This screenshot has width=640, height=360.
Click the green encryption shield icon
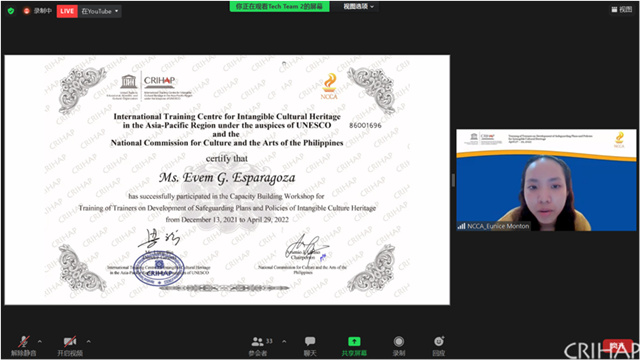point(11,11)
